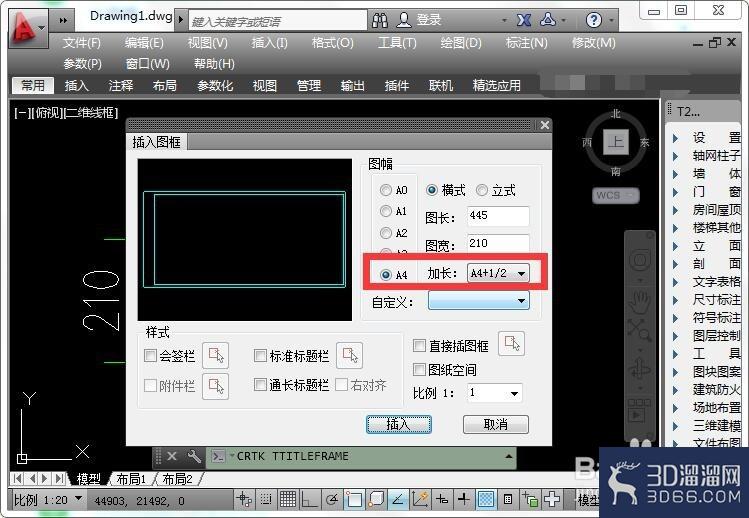This screenshot has width=749, height=518.
Task: Toggle 3D object snap in status bar
Action: [376, 499]
